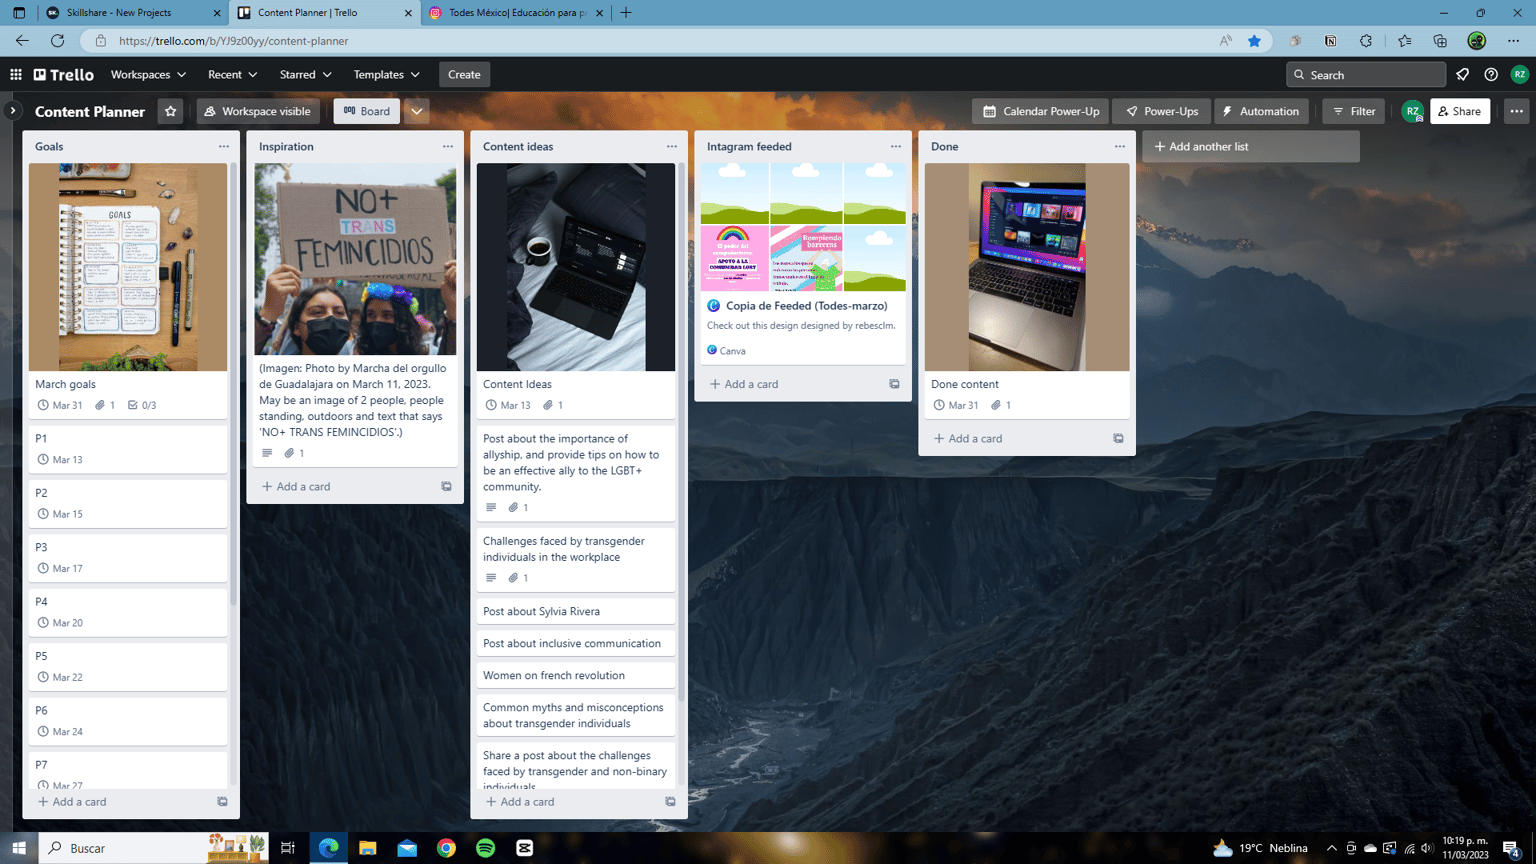The width and height of the screenshot is (1536, 864).
Task: Expand the Workspaces dropdown
Action: point(148,75)
